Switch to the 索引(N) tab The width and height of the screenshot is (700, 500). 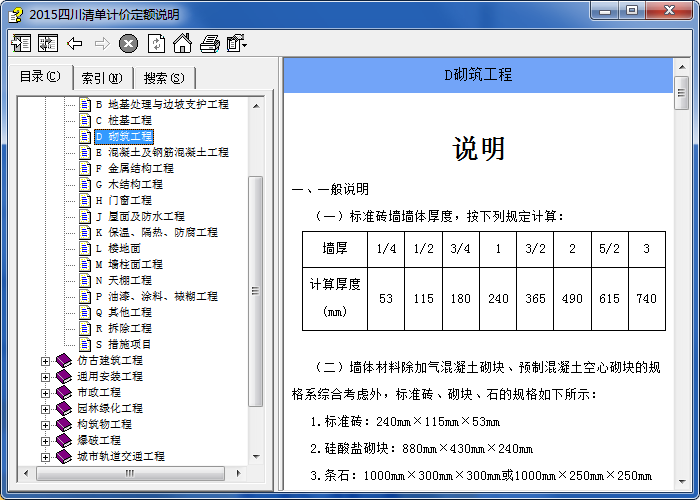[x=102, y=79]
